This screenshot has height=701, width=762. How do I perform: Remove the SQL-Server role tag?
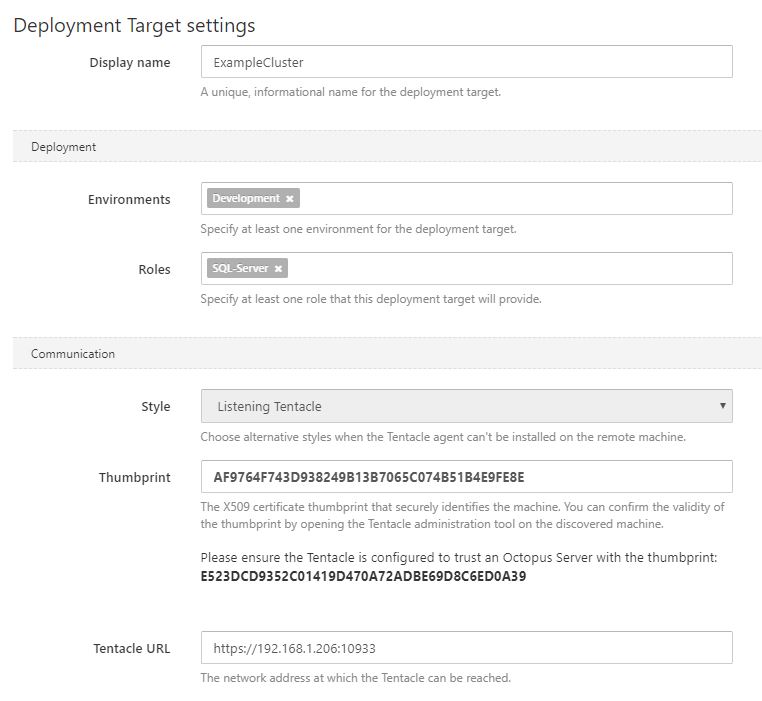coord(279,269)
